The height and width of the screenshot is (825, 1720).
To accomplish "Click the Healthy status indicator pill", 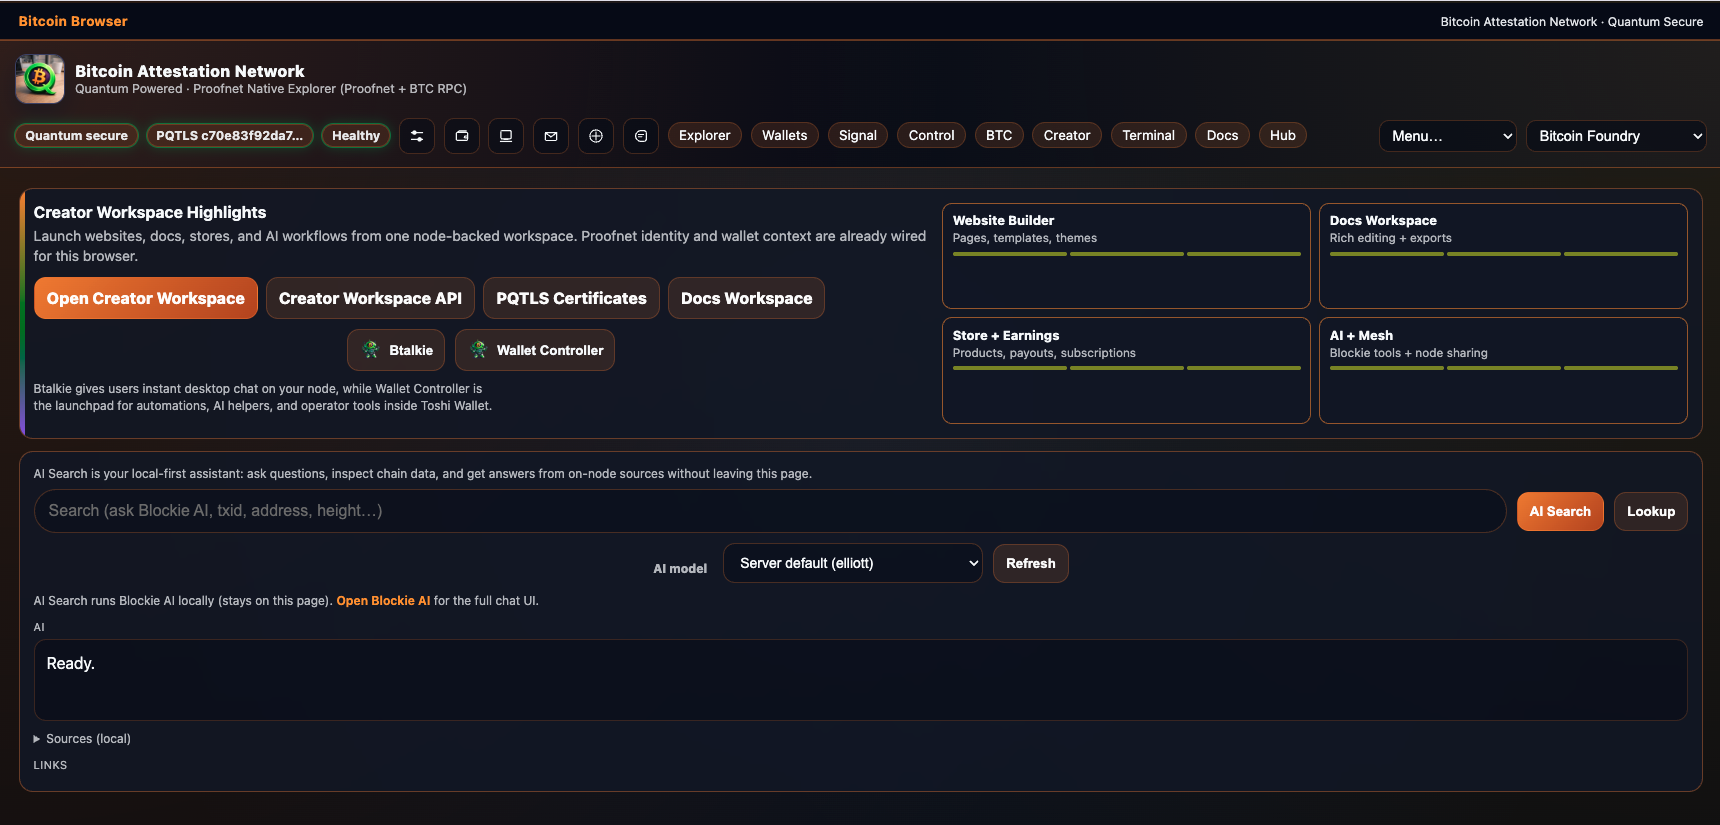I will point(356,136).
